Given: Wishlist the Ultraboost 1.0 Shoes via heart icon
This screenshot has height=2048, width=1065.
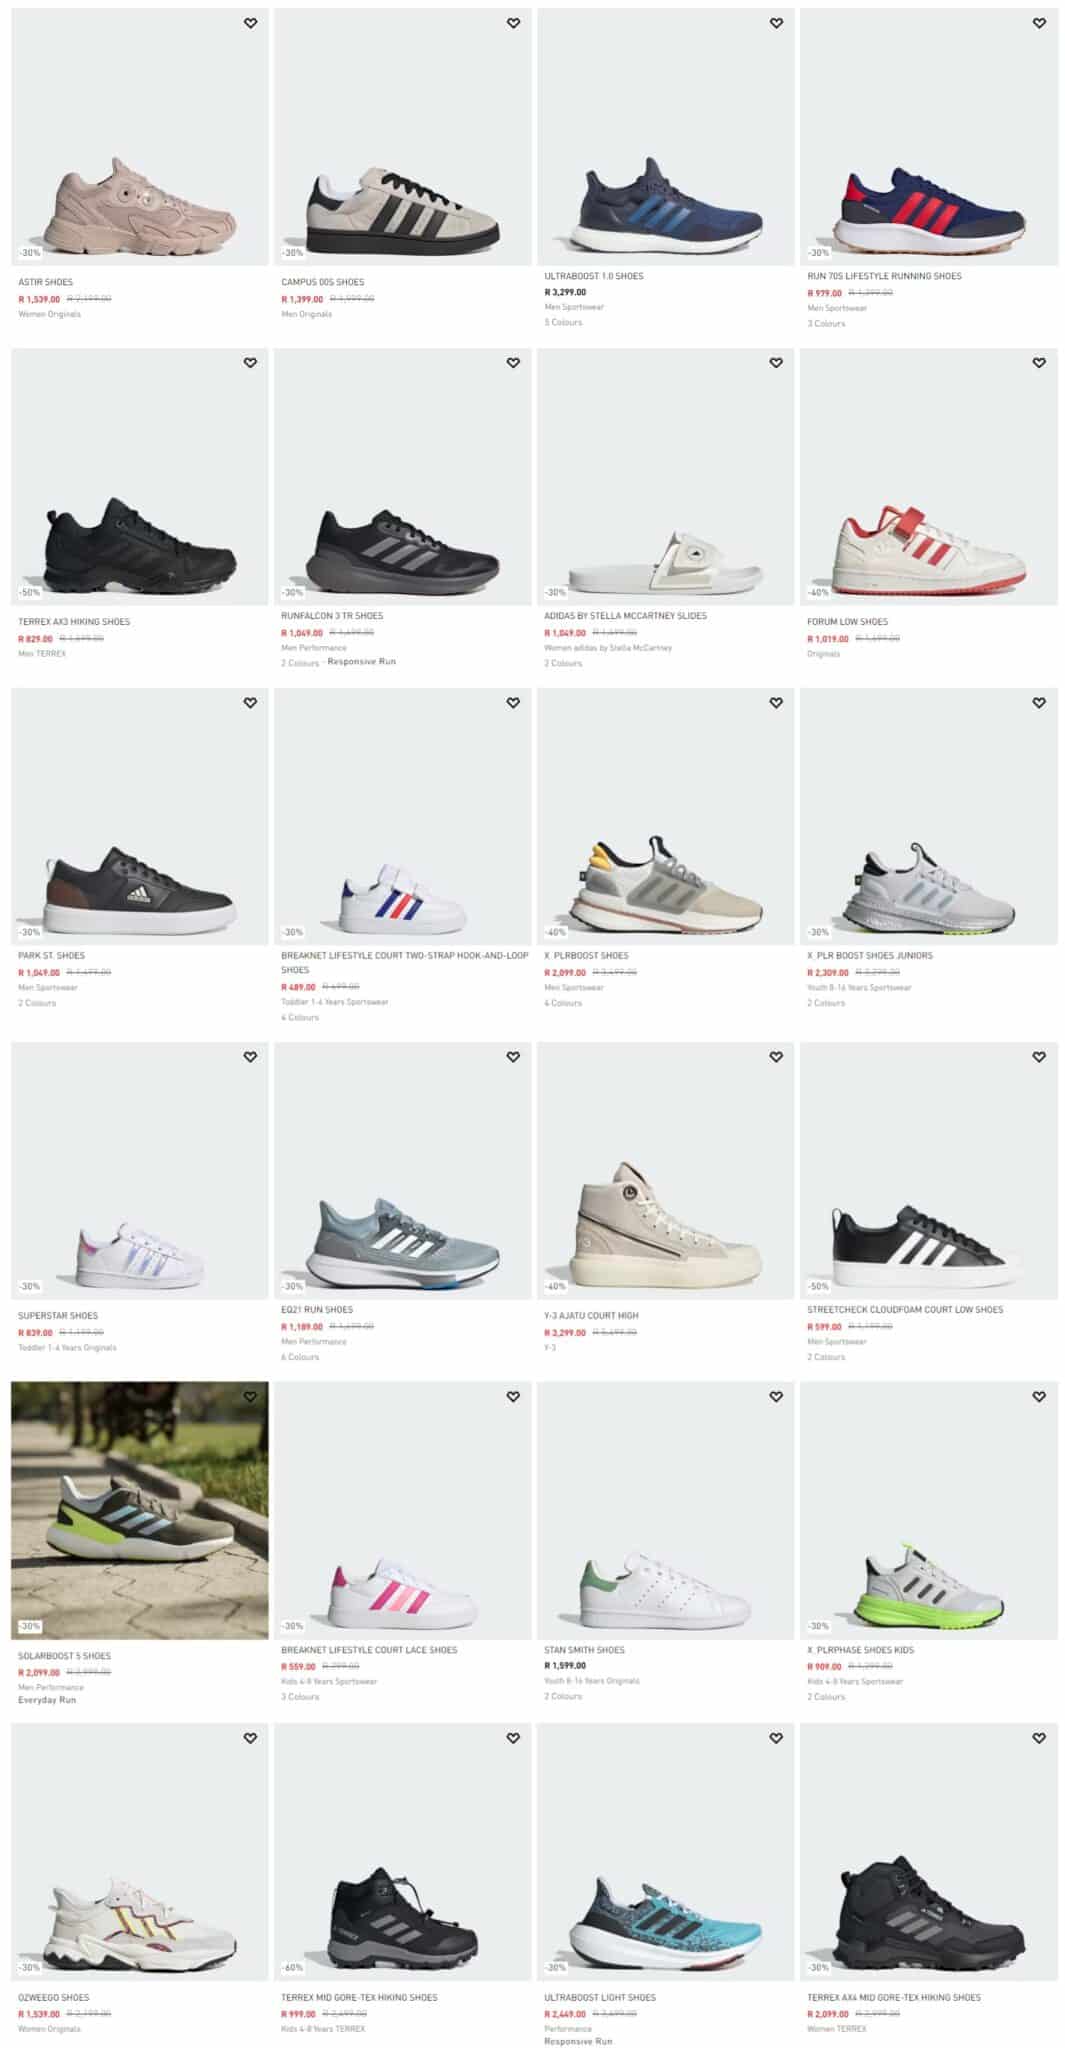Looking at the screenshot, I should point(776,23).
